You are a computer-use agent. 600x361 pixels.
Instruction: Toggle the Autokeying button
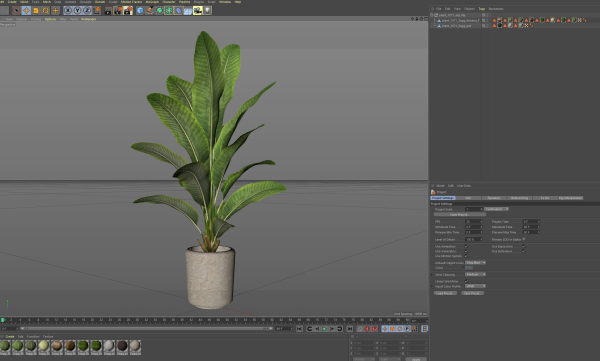367,329
